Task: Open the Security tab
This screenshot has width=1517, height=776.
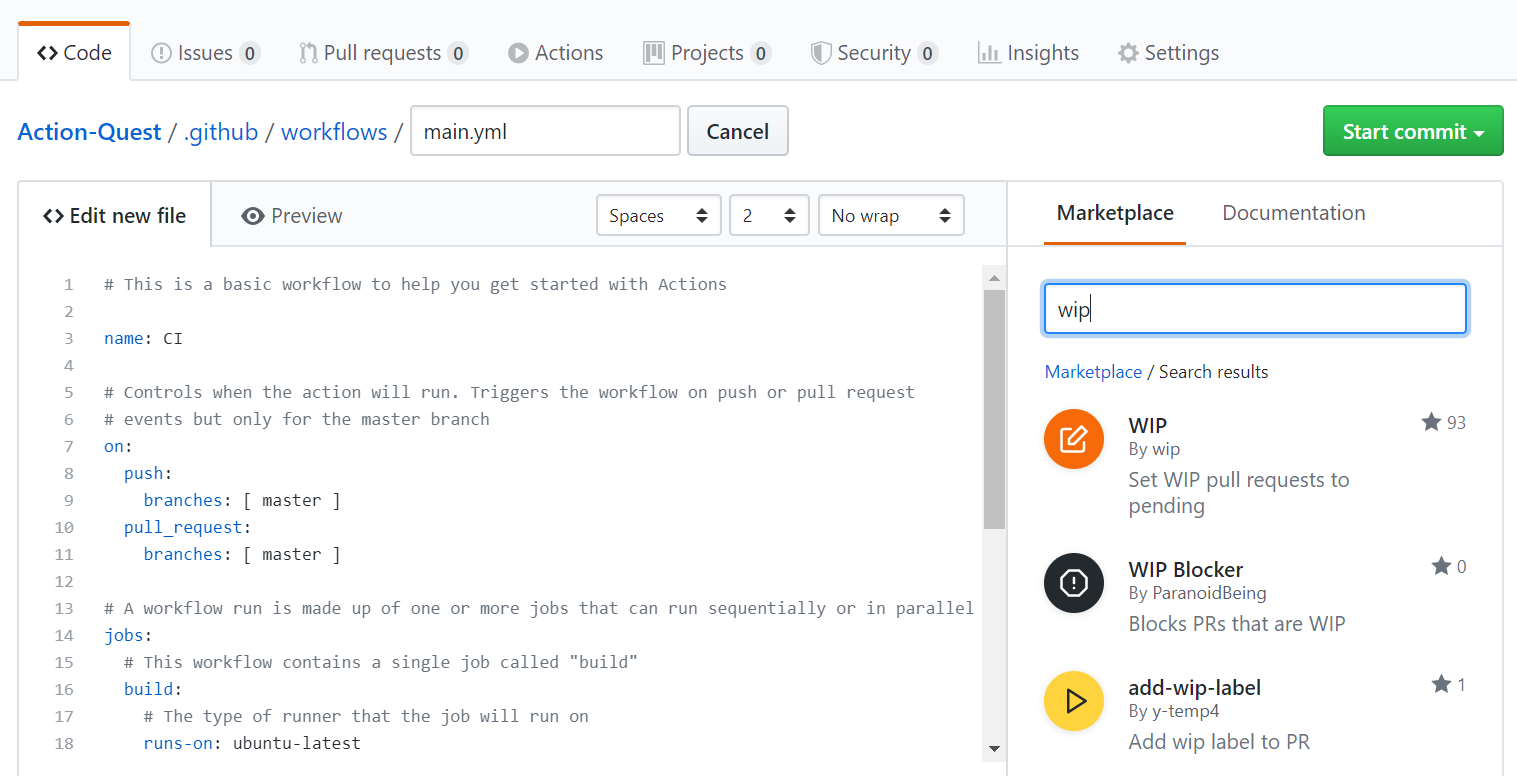Action: (874, 53)
